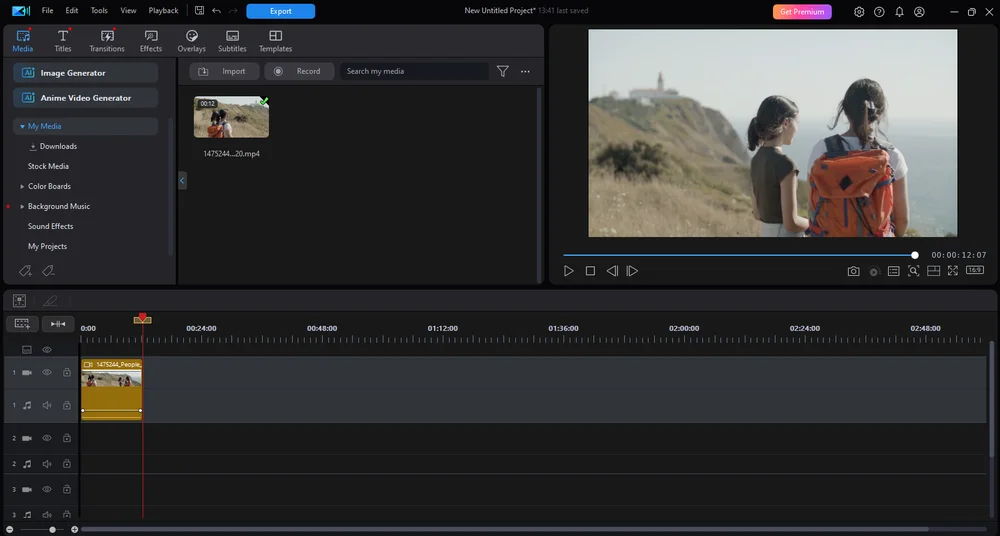1000x536 pixels.
Task: Click the Get Premium button
Action: (x=802, y=11)
